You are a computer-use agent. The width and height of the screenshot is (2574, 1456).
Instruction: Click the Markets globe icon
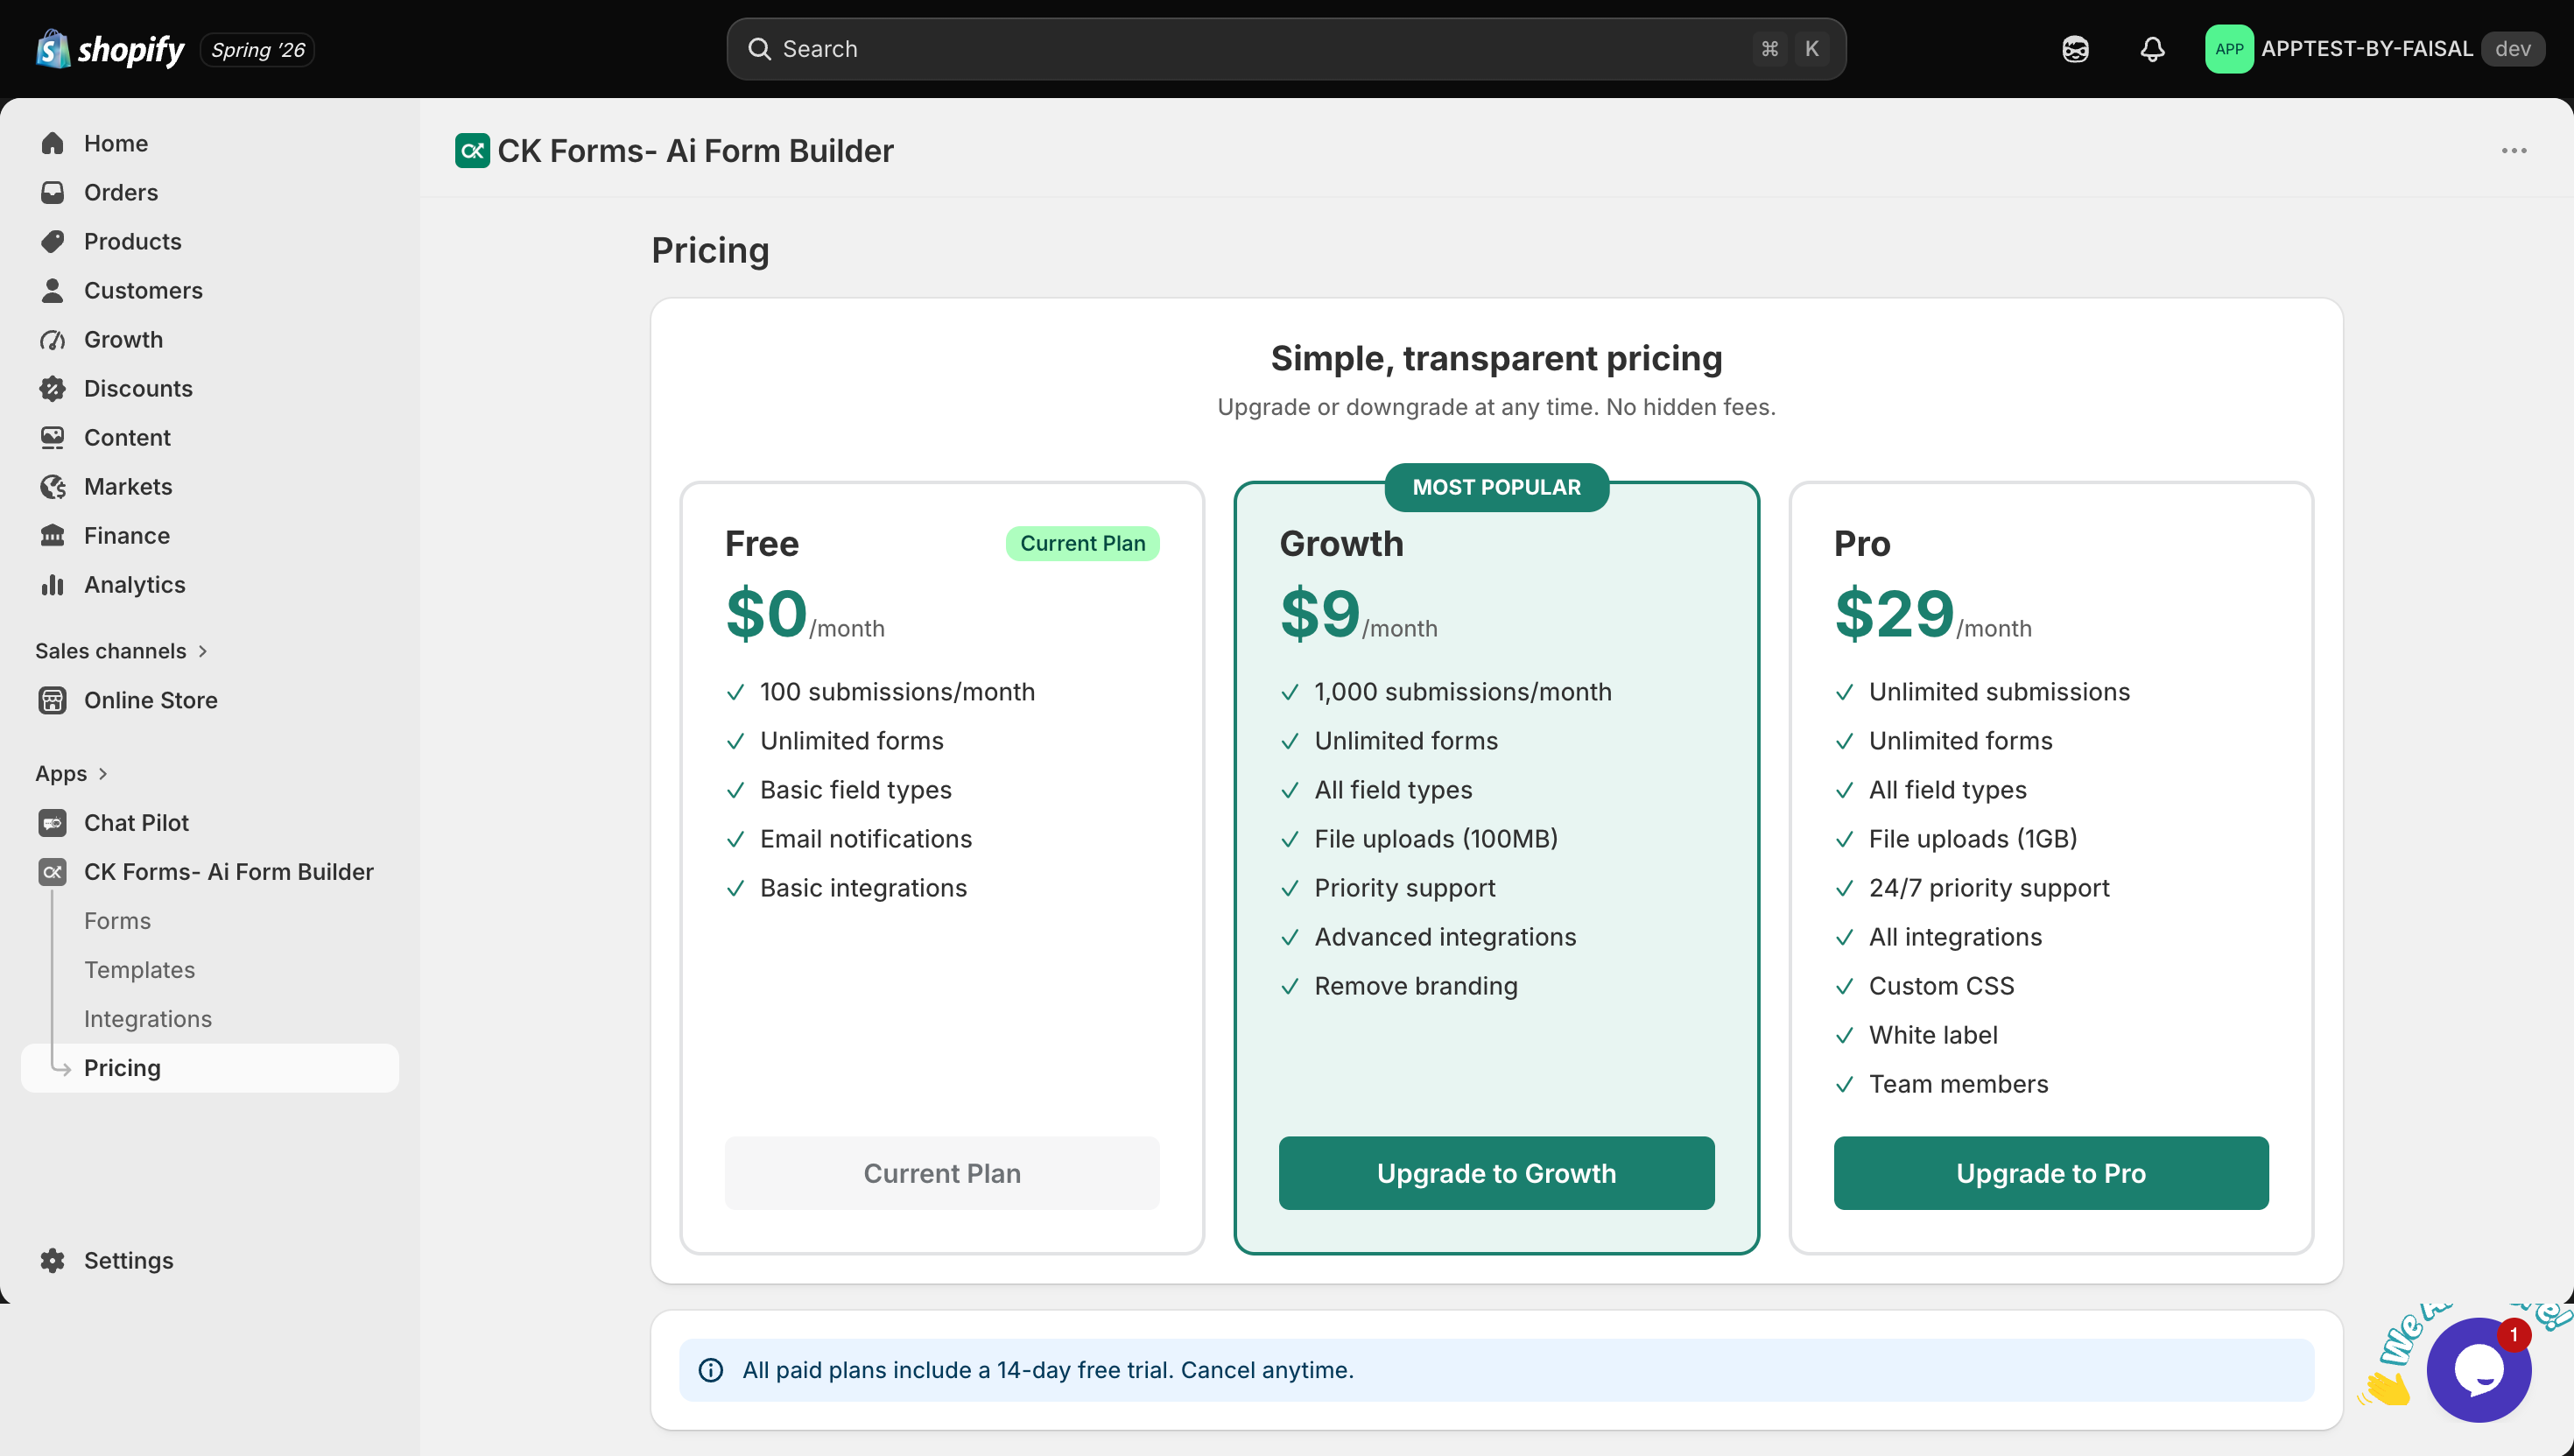click(52, 486)
